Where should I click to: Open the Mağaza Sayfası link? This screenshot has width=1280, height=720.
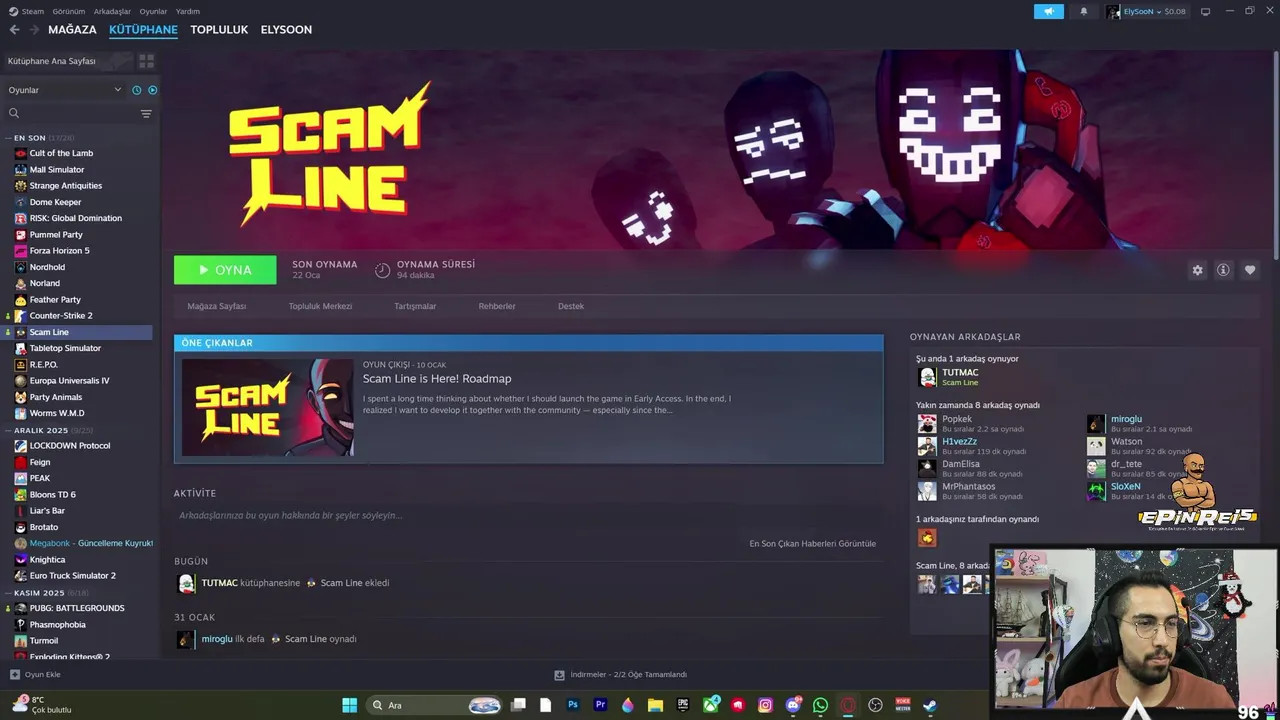[217, 306]
